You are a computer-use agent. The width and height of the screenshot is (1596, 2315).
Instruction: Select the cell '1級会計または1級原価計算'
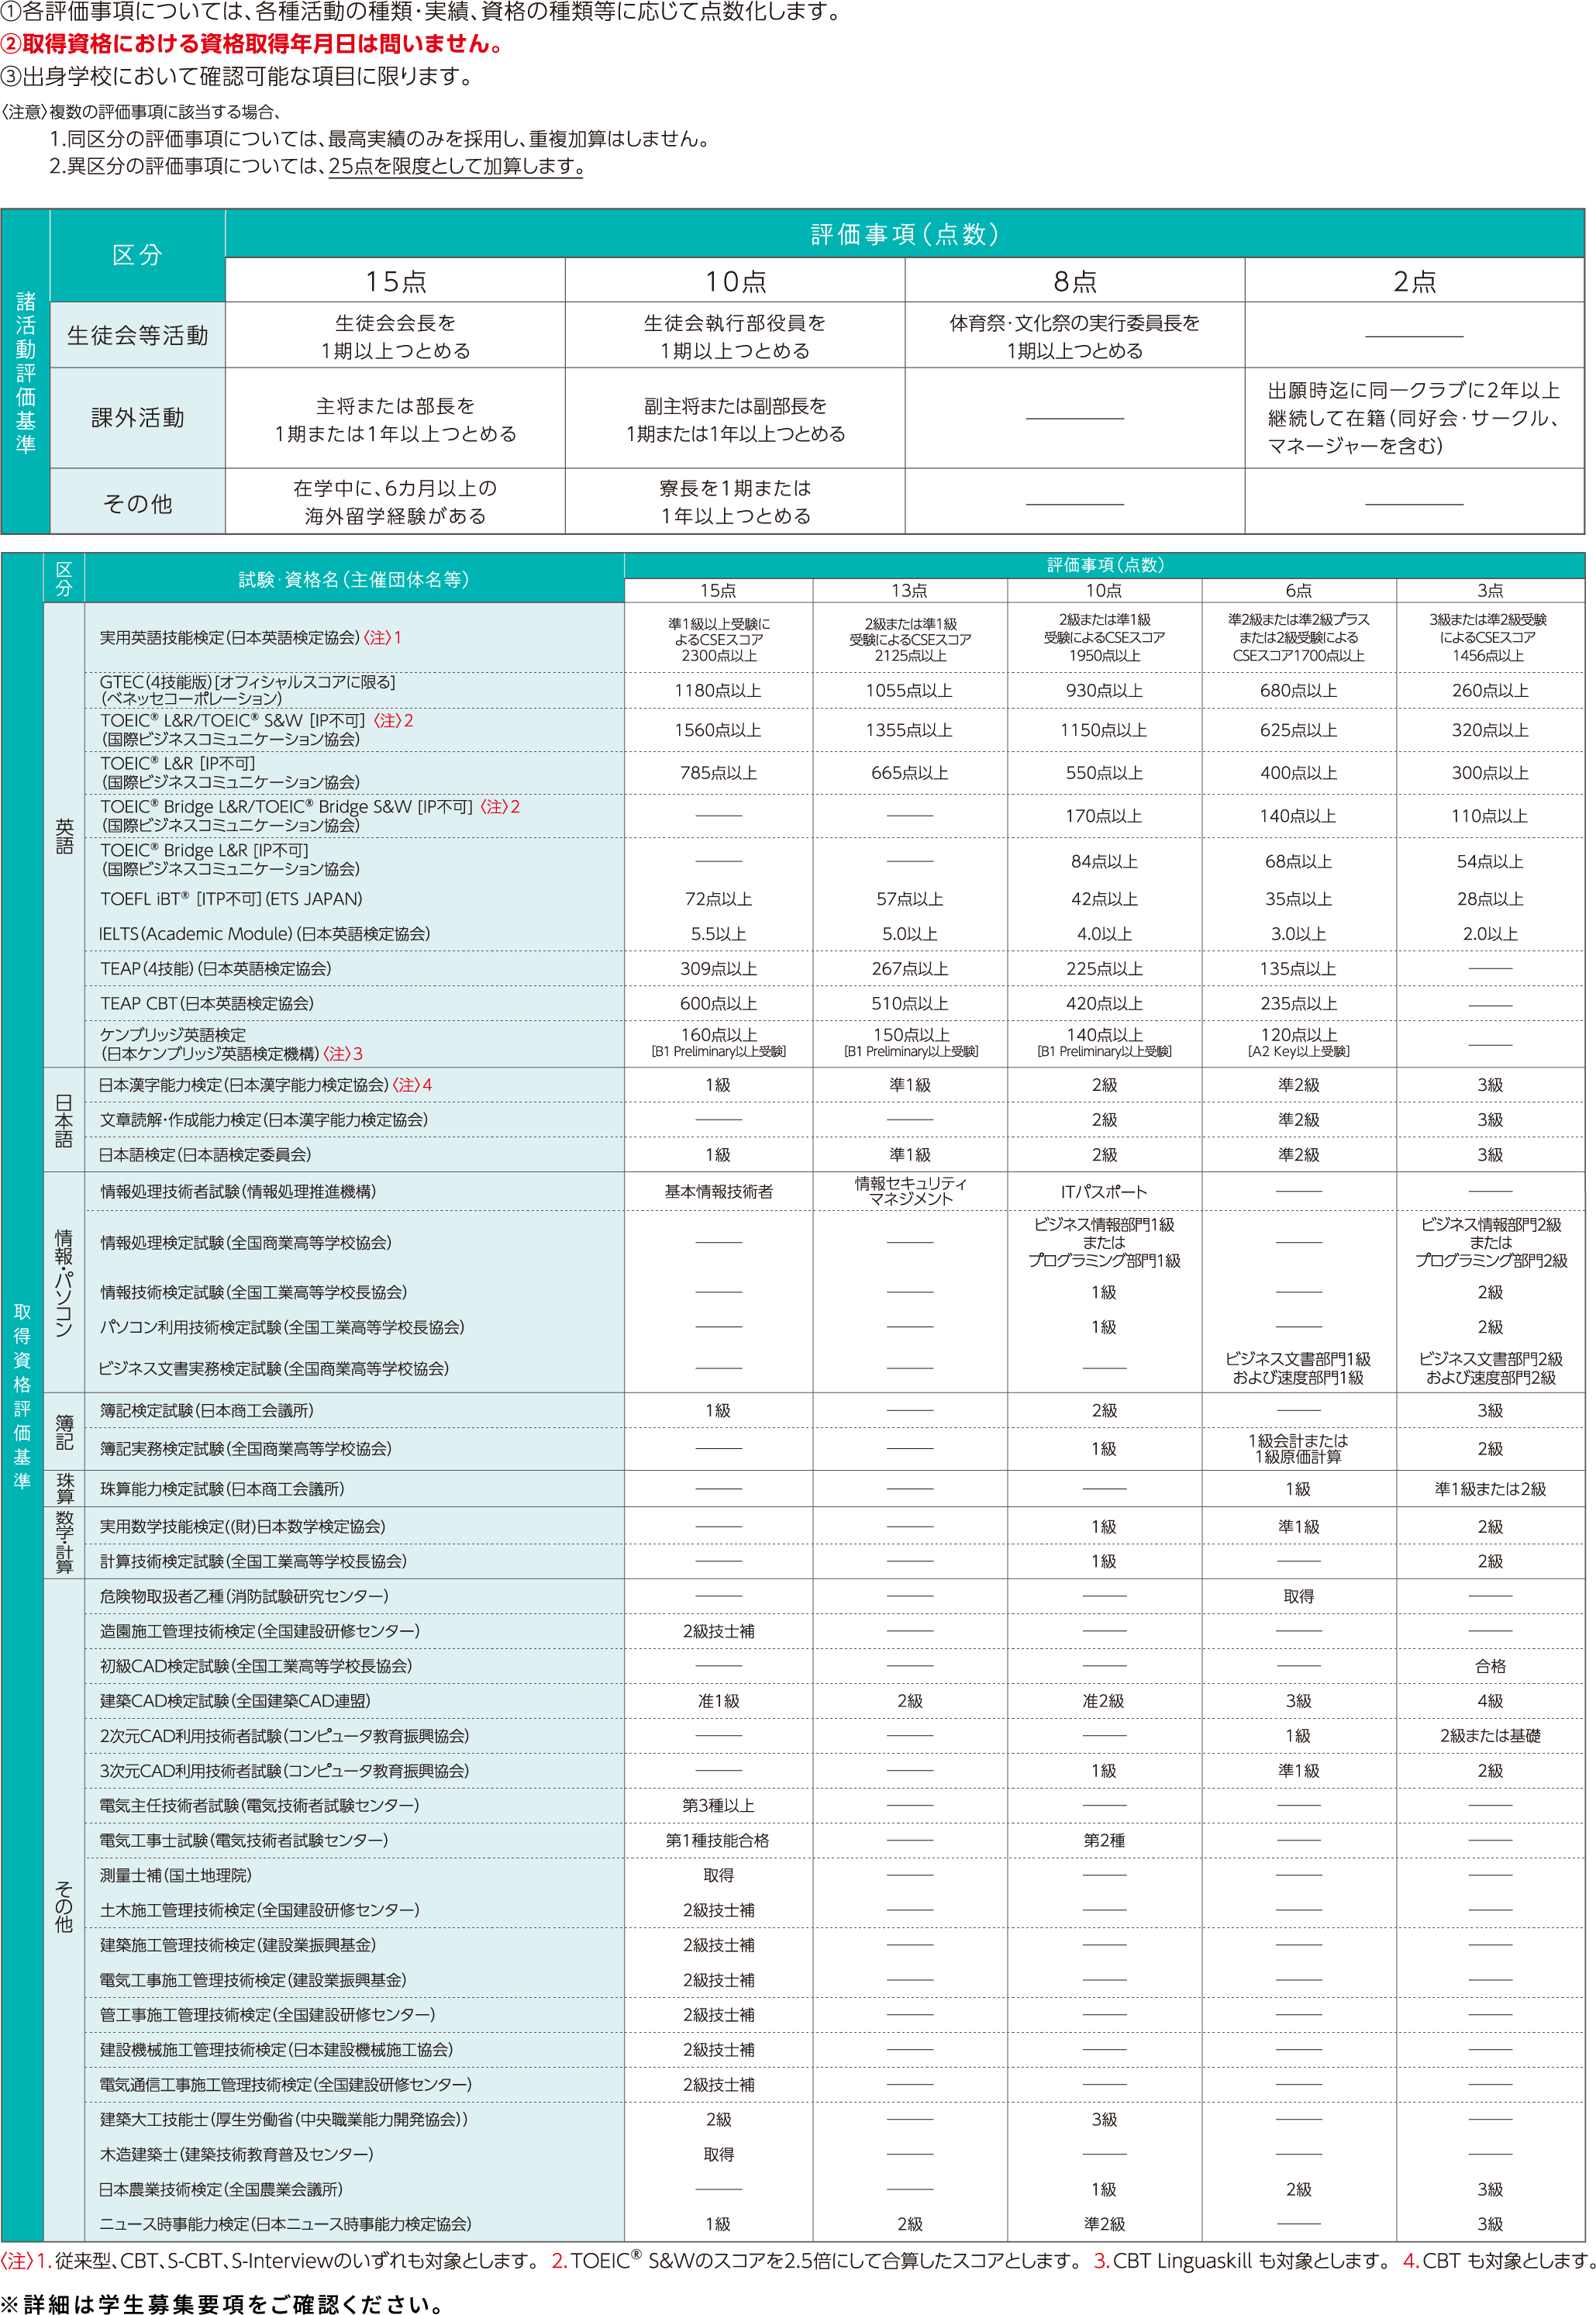click(1298, 1449)
